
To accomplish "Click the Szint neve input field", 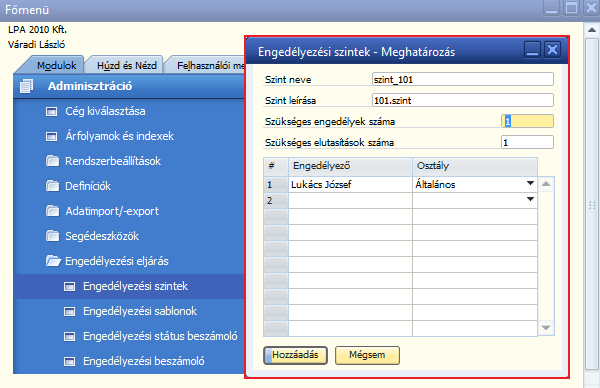I will click(x=463, y=80).
